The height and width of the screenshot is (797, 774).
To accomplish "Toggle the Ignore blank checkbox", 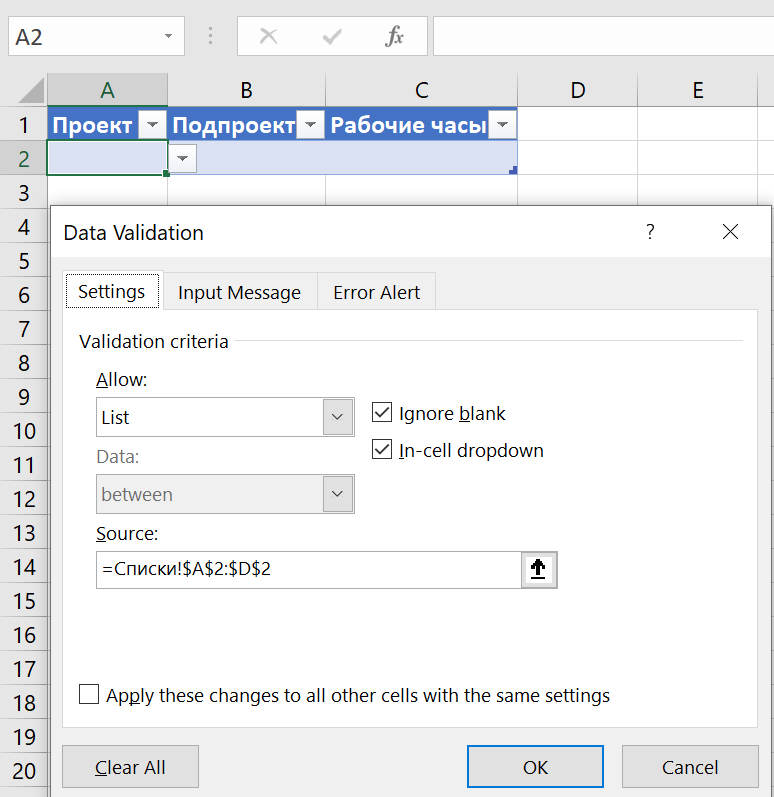I will [382, 412].
